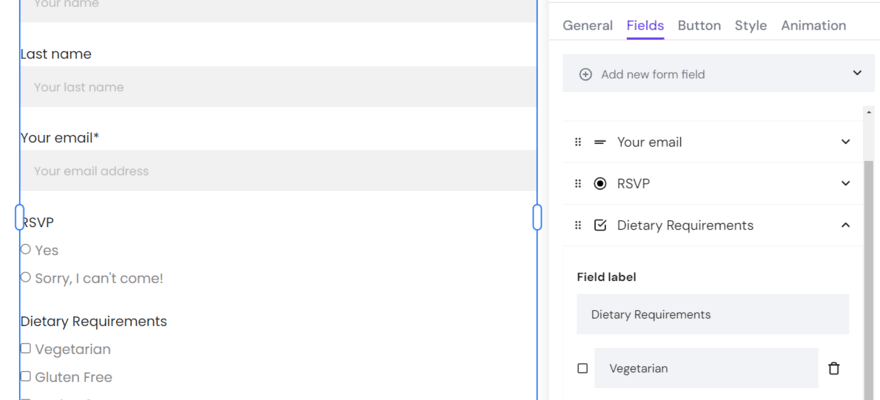
Task: Collapse the Dietary Requirements field section
Action: coord(846,226)
